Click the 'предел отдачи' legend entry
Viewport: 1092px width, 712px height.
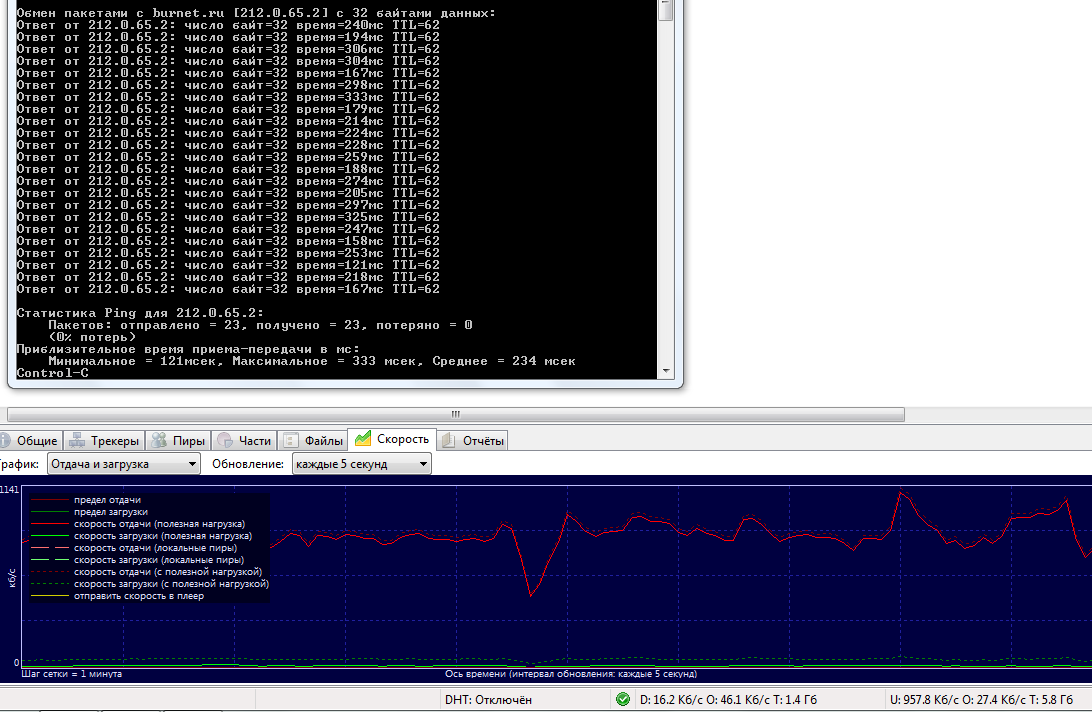(x=106, y=500)
